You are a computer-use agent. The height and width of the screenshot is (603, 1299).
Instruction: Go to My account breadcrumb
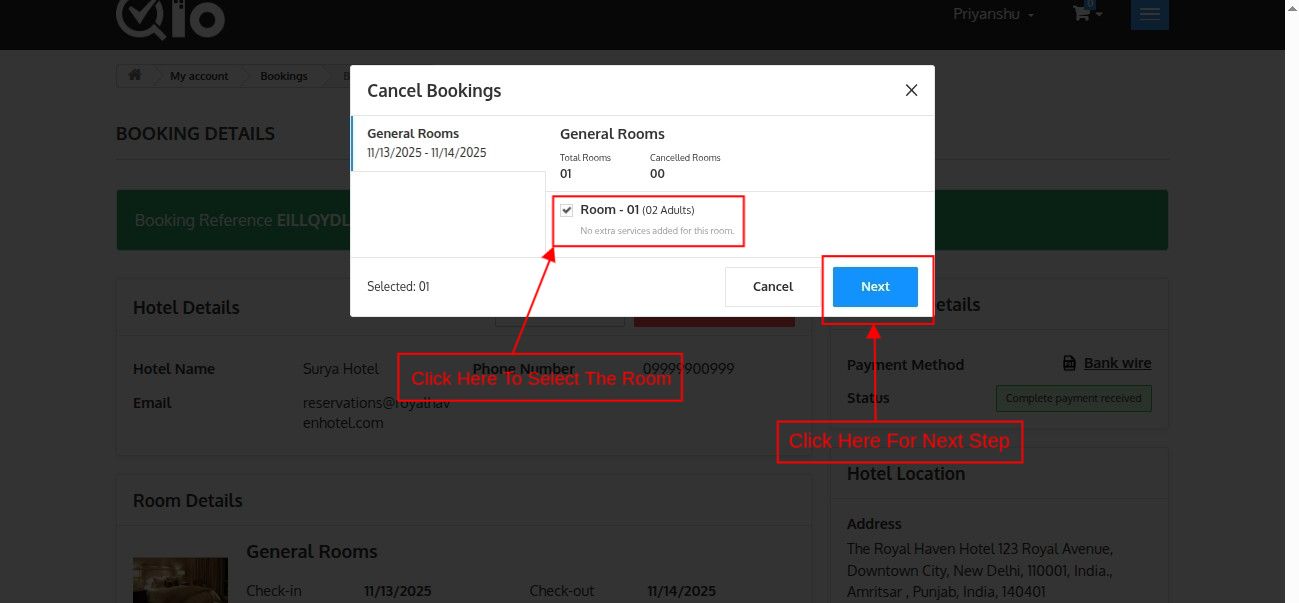(199, 76)
